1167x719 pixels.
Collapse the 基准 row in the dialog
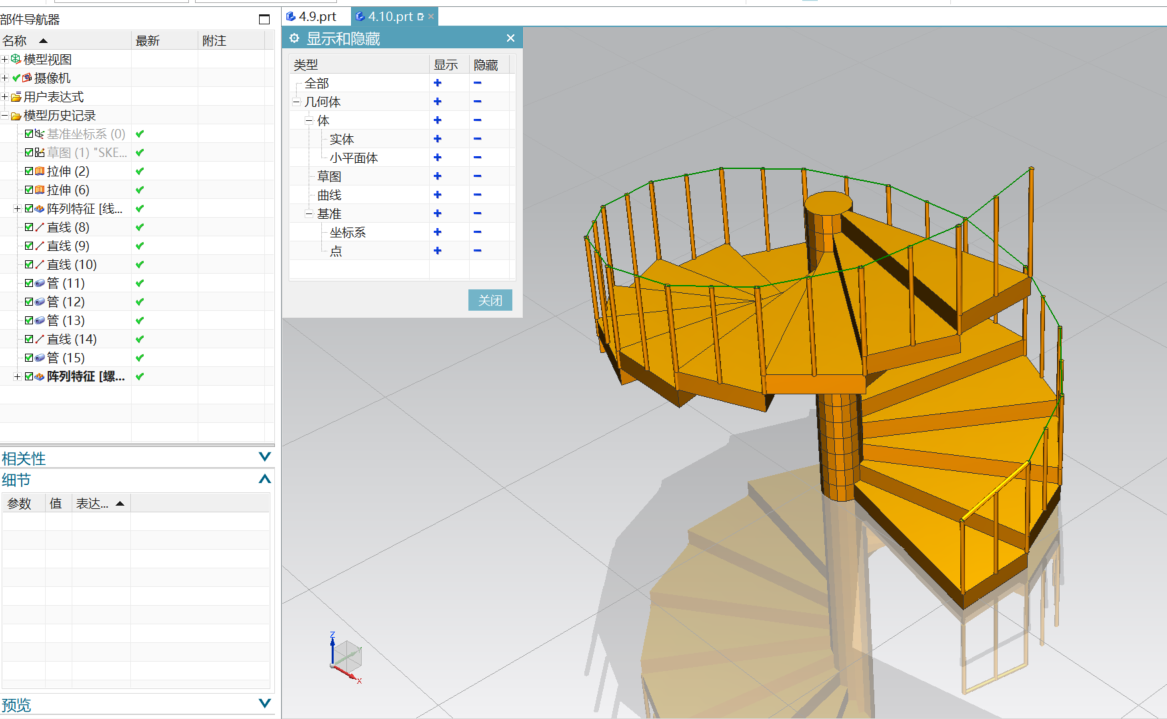309,214
